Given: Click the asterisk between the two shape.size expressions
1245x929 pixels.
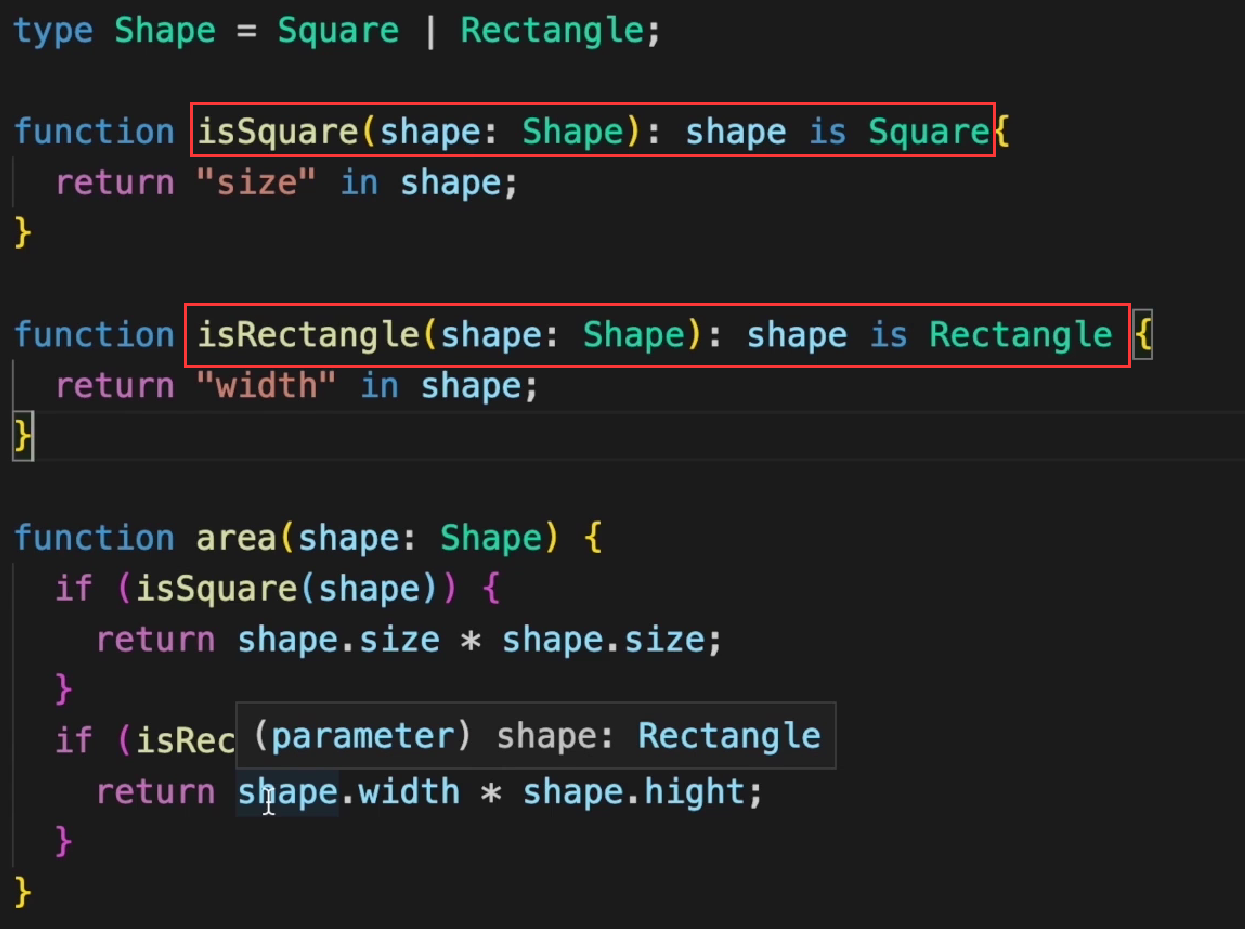Looking at the screenshot, I should pos(470,640).
